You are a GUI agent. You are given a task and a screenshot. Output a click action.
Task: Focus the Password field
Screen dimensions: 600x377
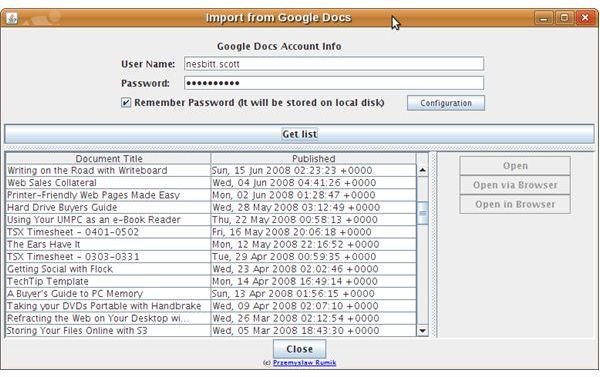334,83
